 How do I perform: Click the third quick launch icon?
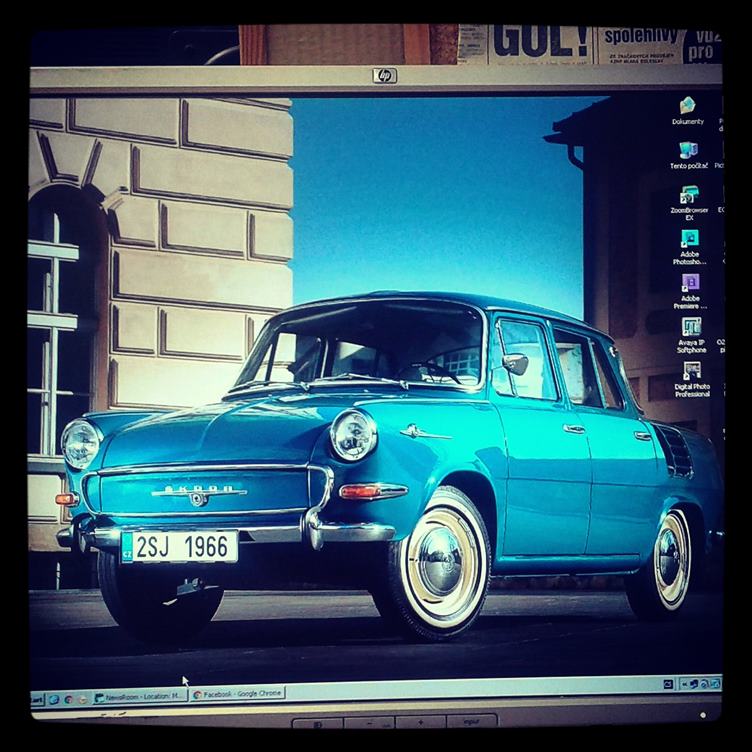(83, 700)
